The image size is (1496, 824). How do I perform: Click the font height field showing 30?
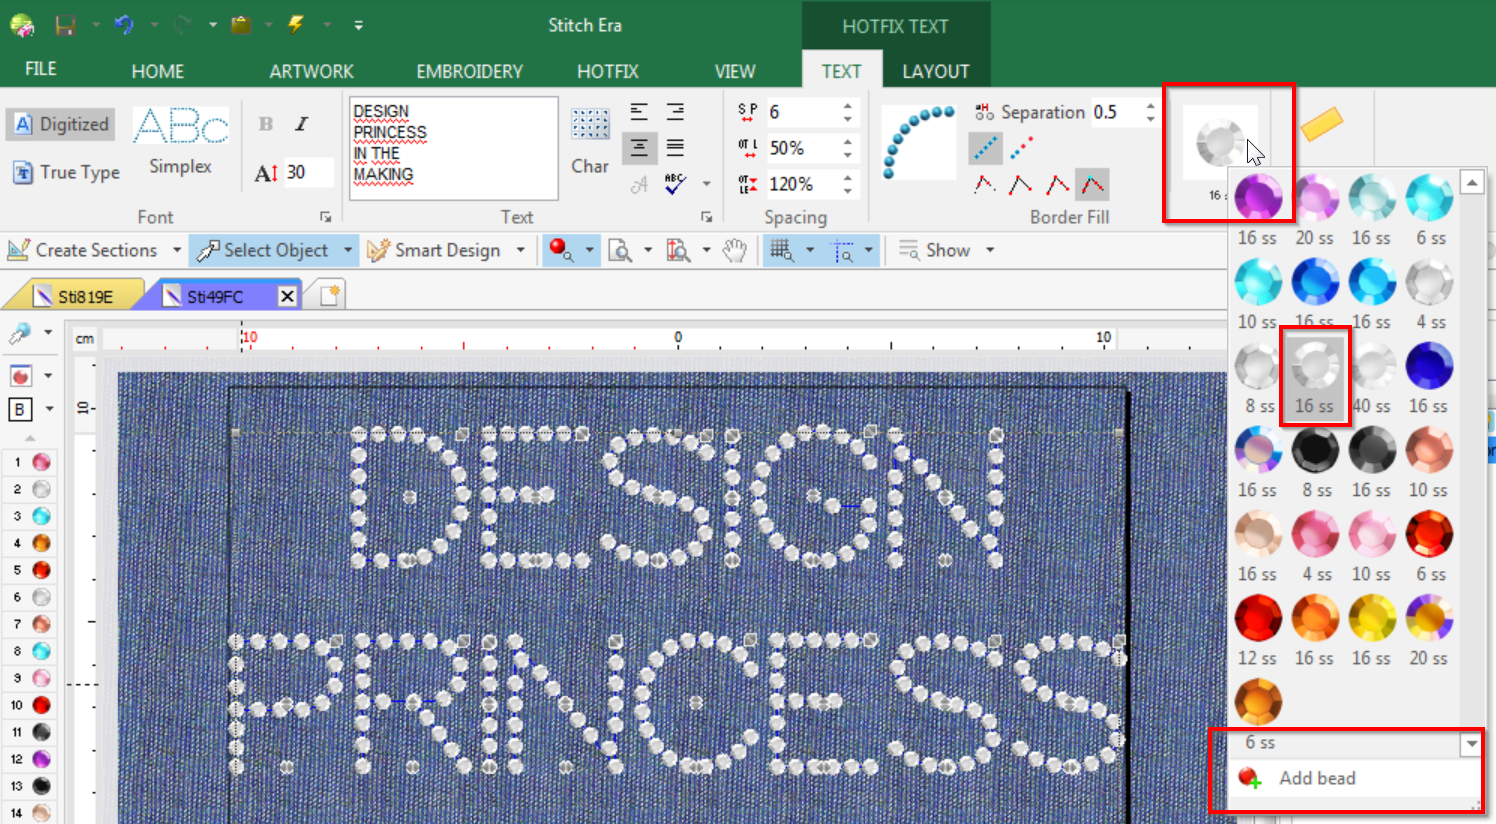point(305,172)
